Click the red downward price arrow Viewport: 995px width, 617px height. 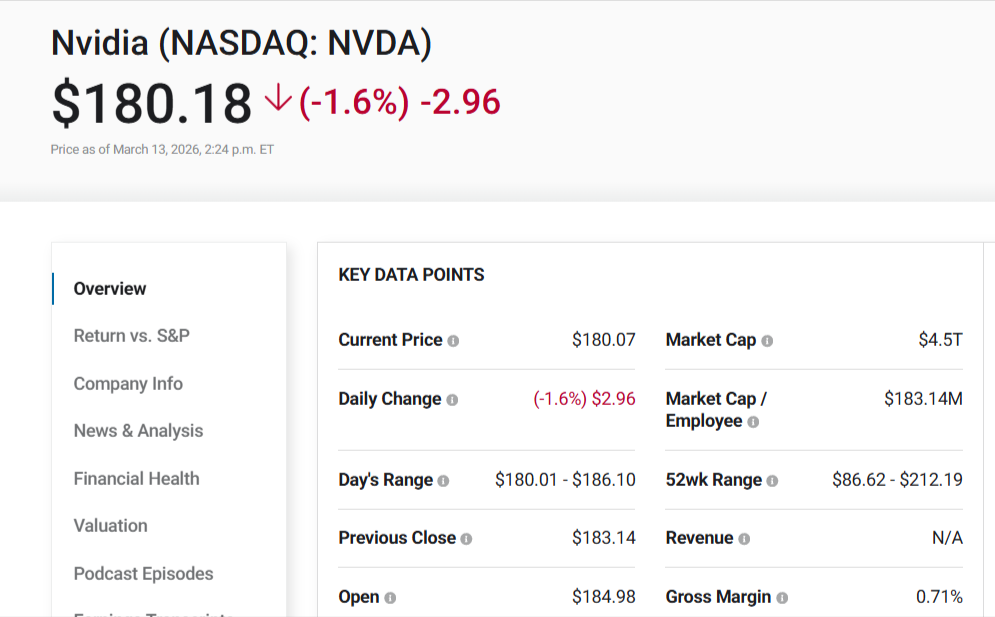[x=274, y=101]
